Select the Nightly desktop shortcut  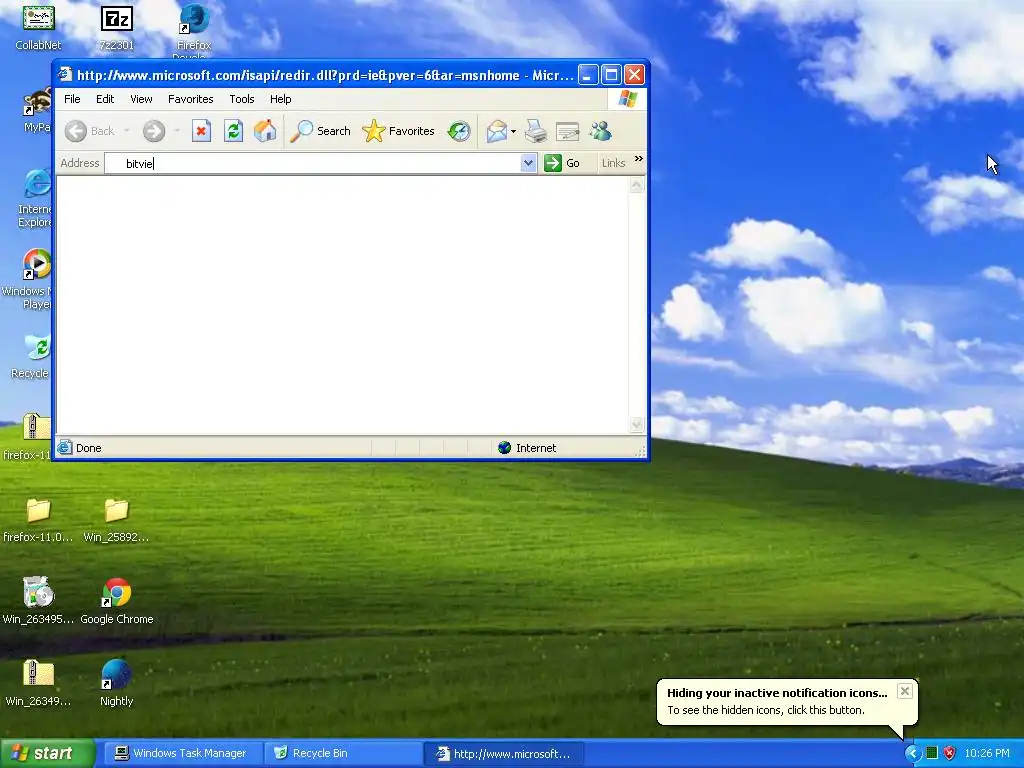[x=116, y=683]
